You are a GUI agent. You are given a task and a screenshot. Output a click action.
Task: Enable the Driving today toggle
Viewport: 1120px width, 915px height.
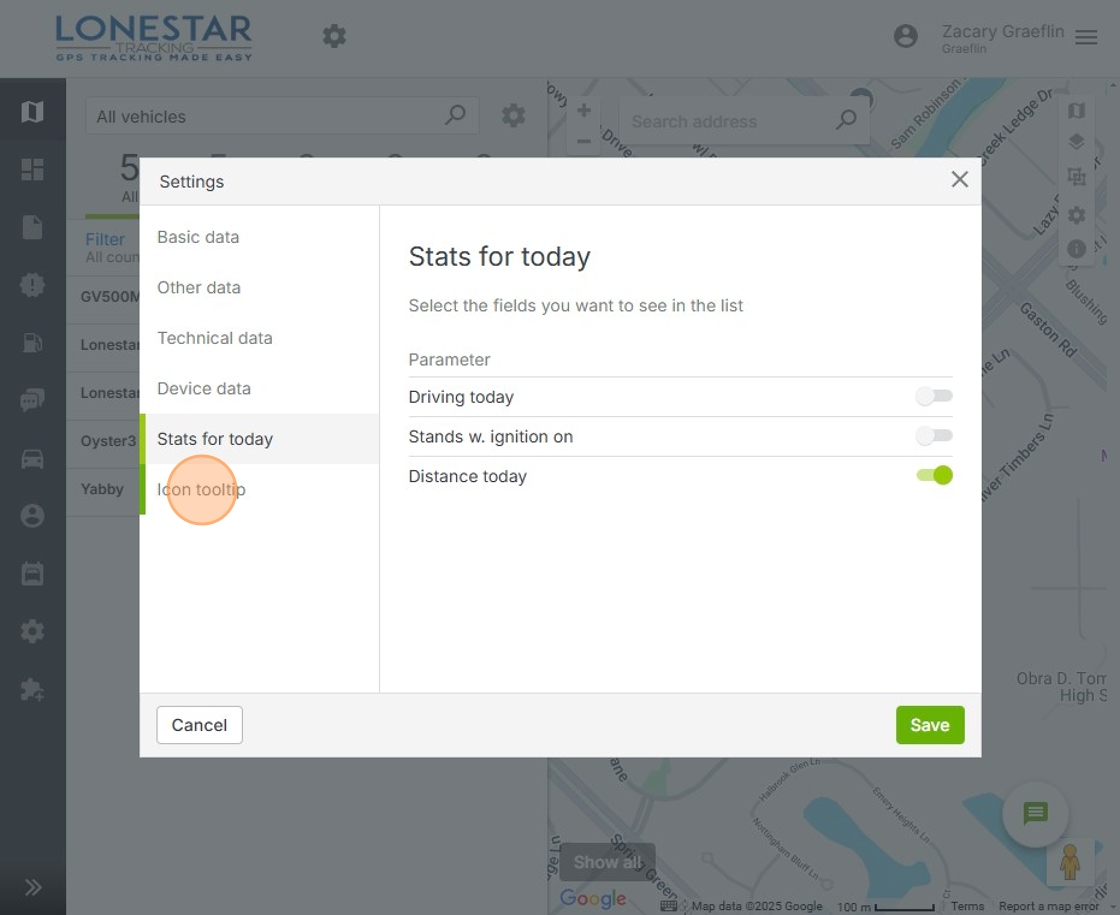click(934, 396)
